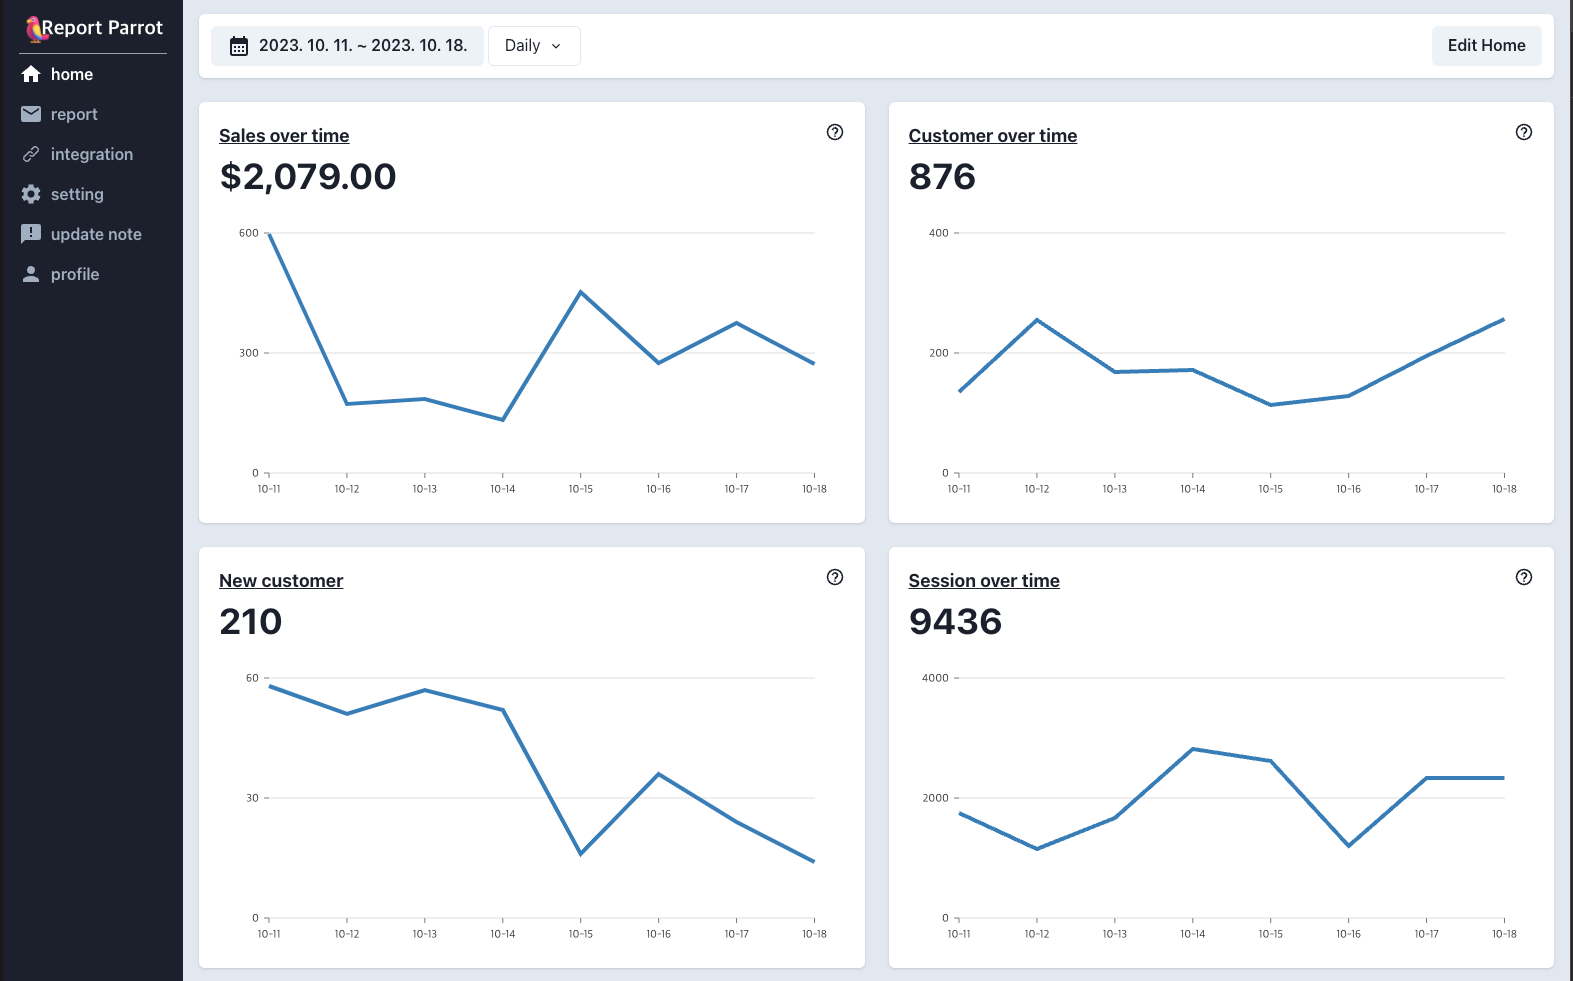
Task: Open the Daily interval dropdown
Action: [534, 46]
